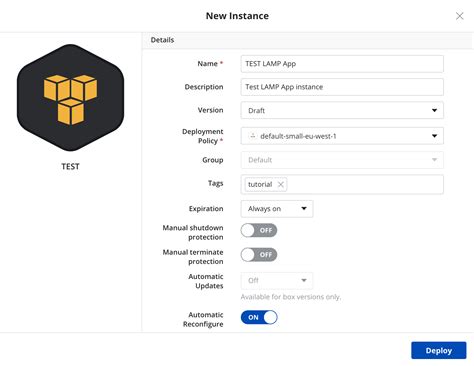This screenshot has height=366, width=474.
Task: Close the New Instance dialog
Action: coord(460,16)
